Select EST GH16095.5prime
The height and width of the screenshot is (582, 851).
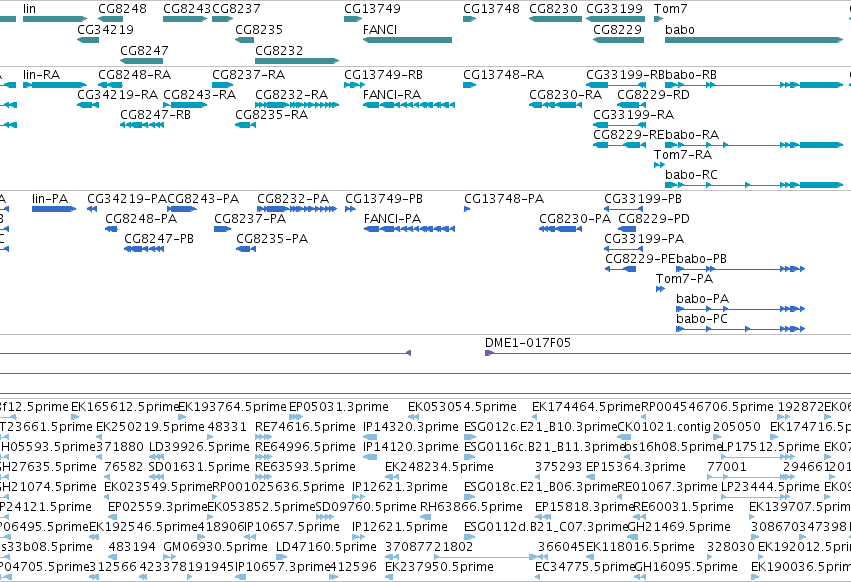click(686, 567)
